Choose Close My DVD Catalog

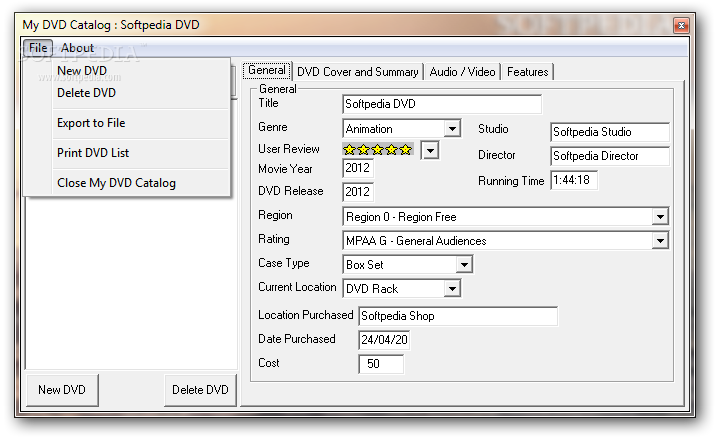pos(116,183)
